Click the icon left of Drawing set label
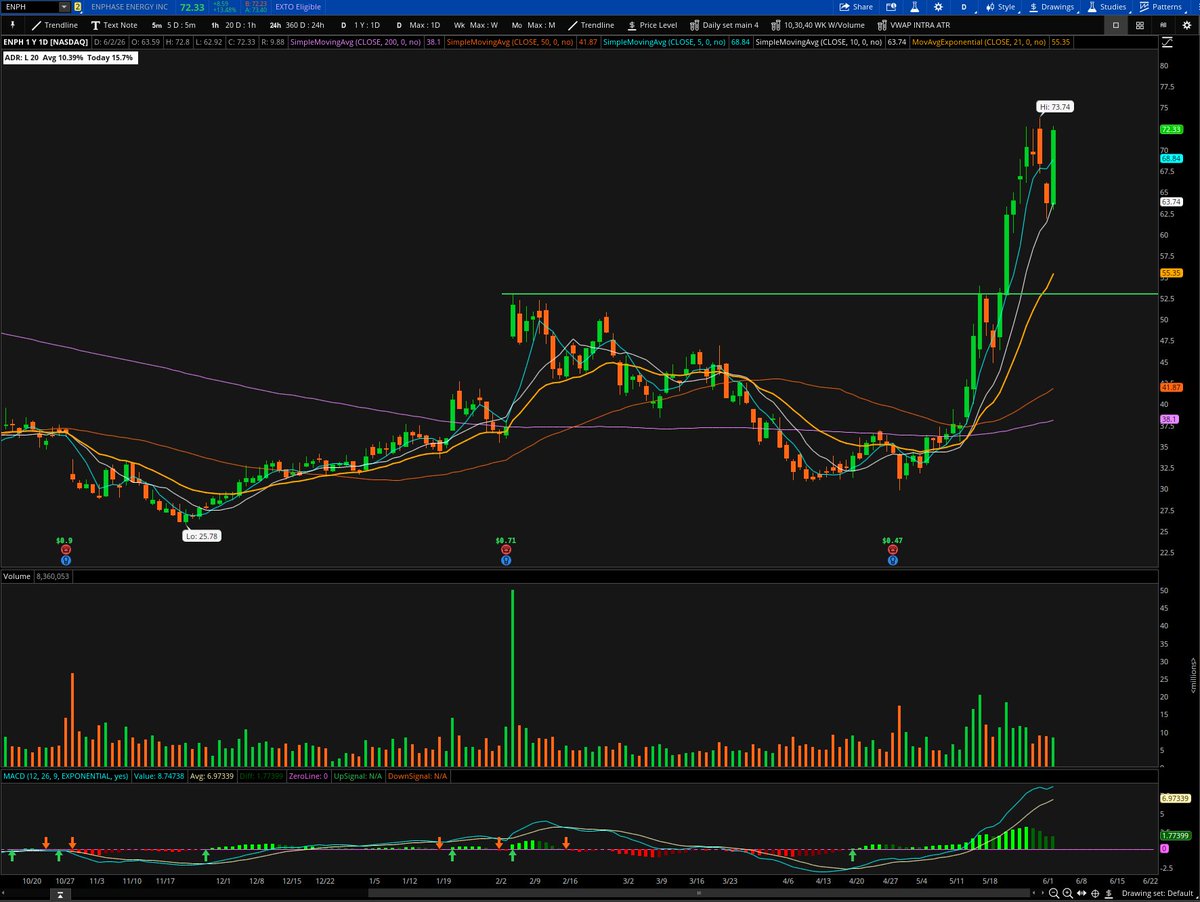Image resolution: width=1200 pixels, height=902 pixels. coord(1109,893)
